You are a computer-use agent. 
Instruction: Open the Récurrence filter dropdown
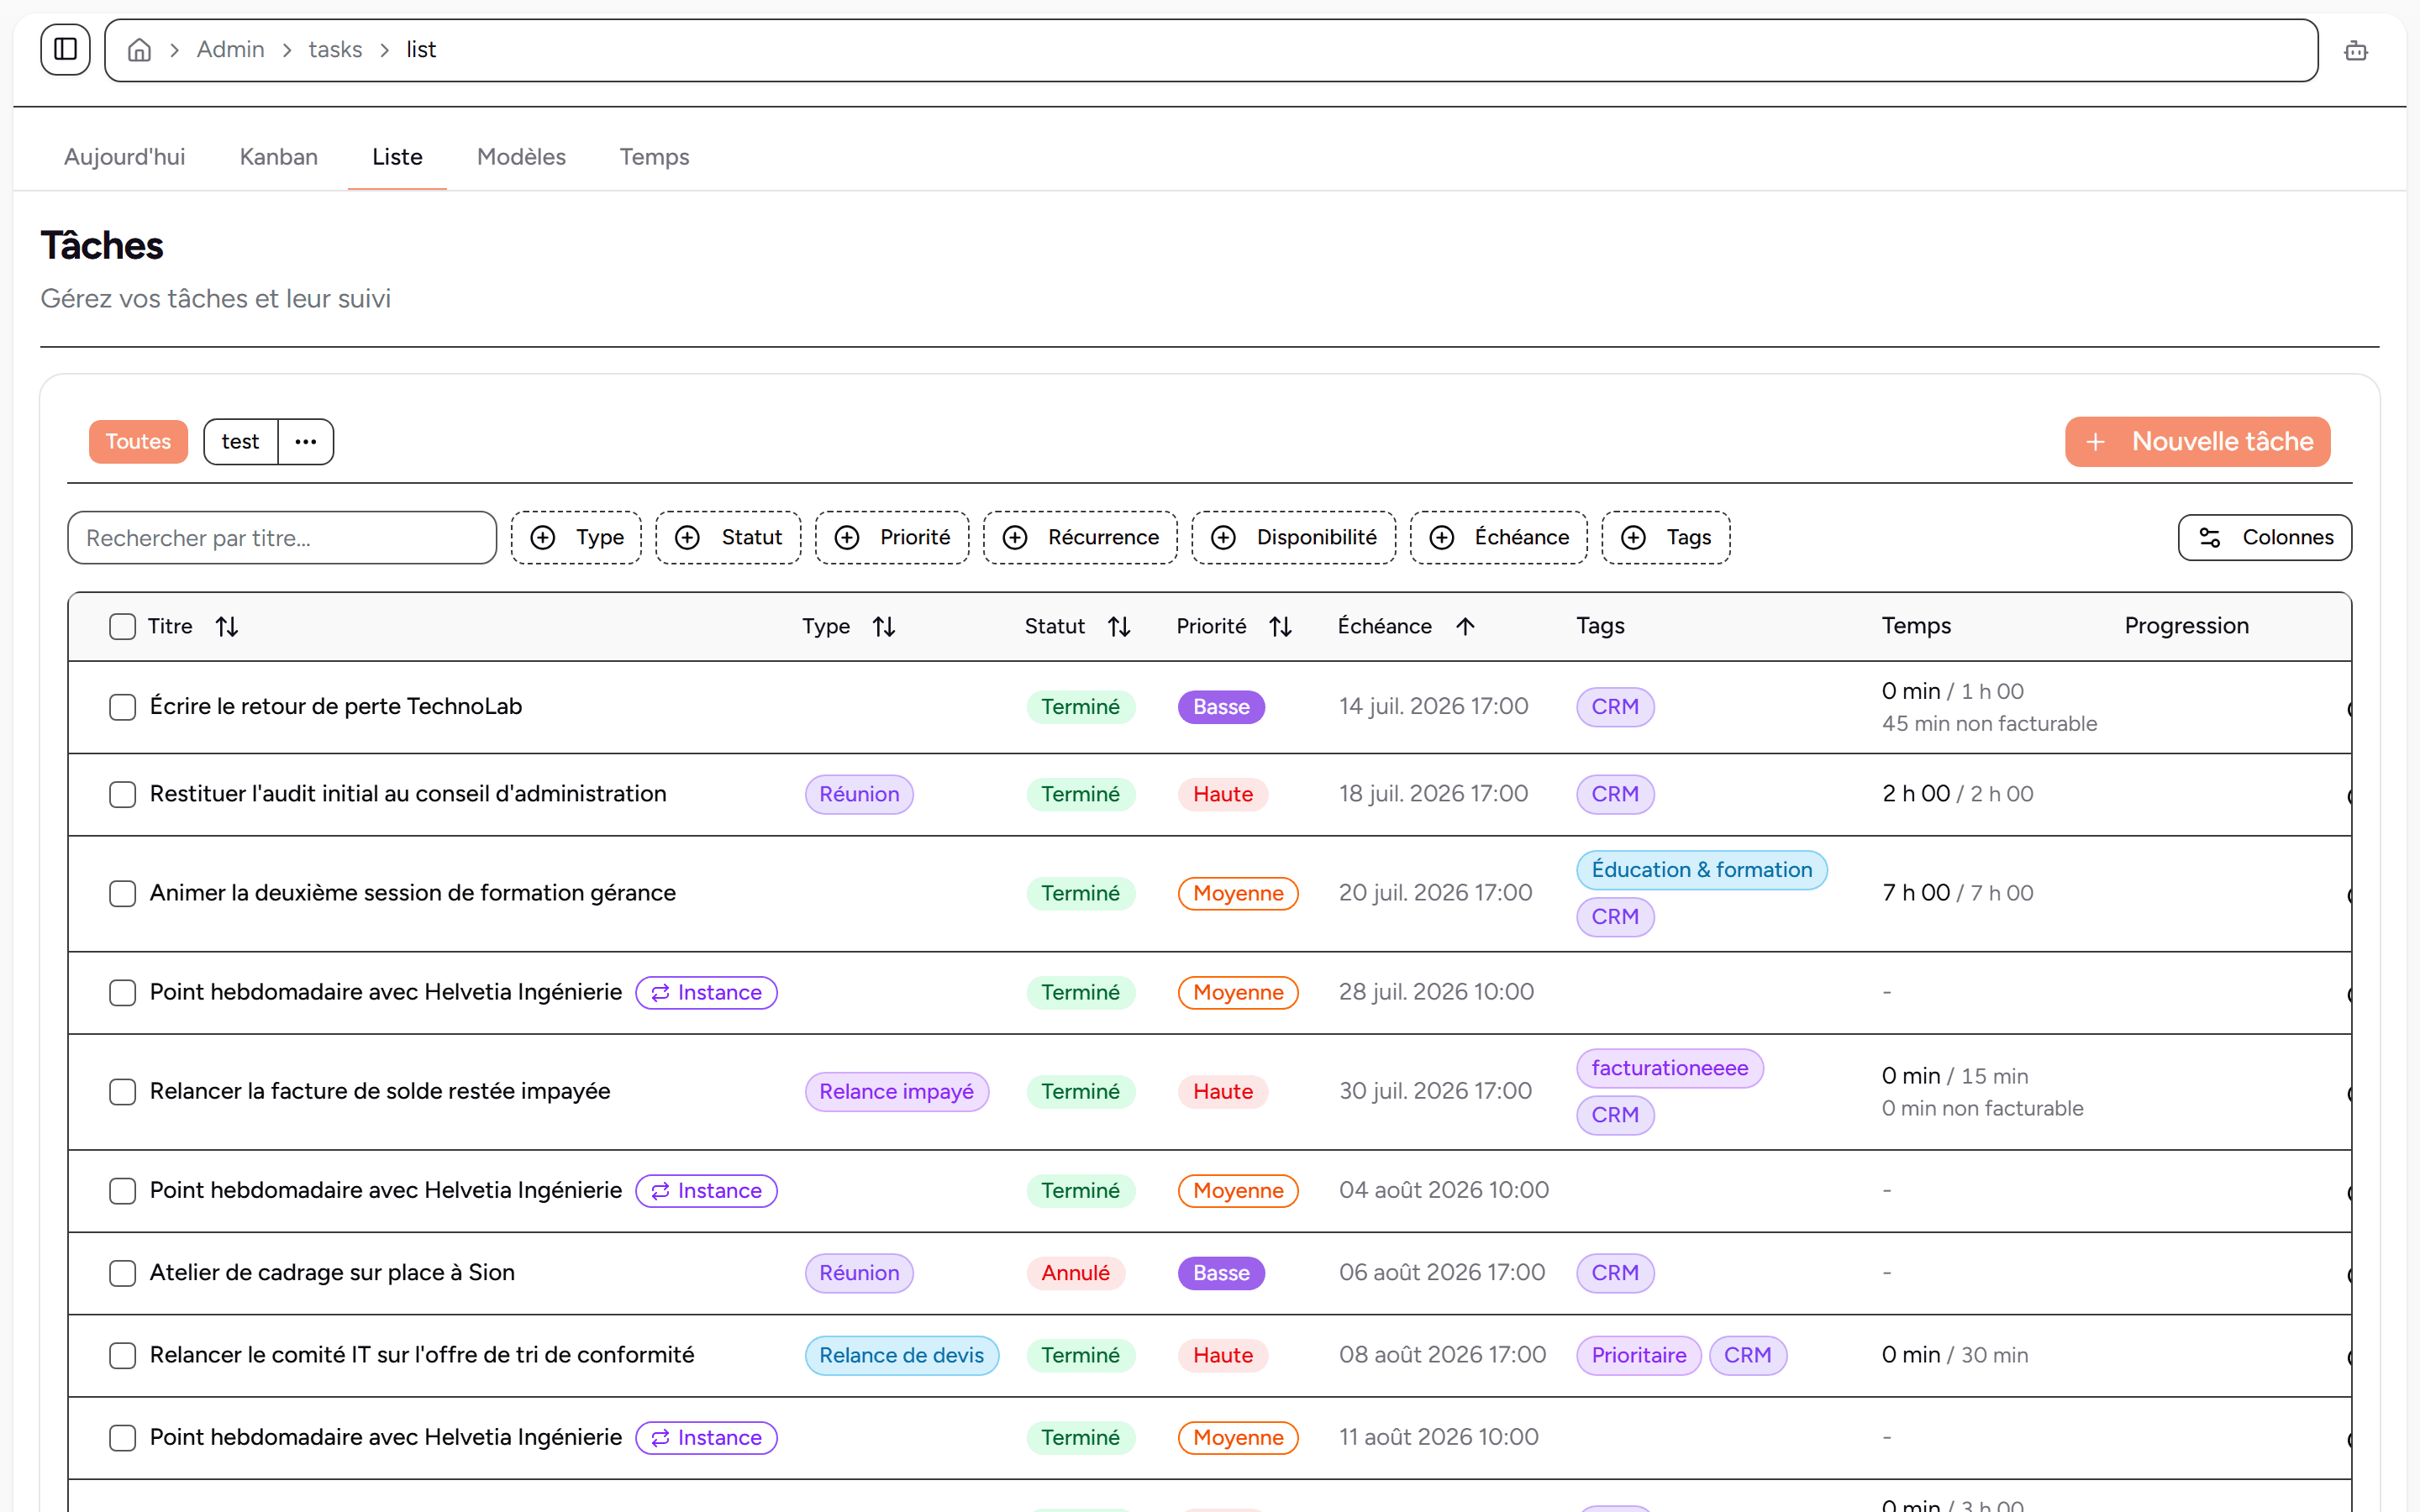tap(1080, 538)
